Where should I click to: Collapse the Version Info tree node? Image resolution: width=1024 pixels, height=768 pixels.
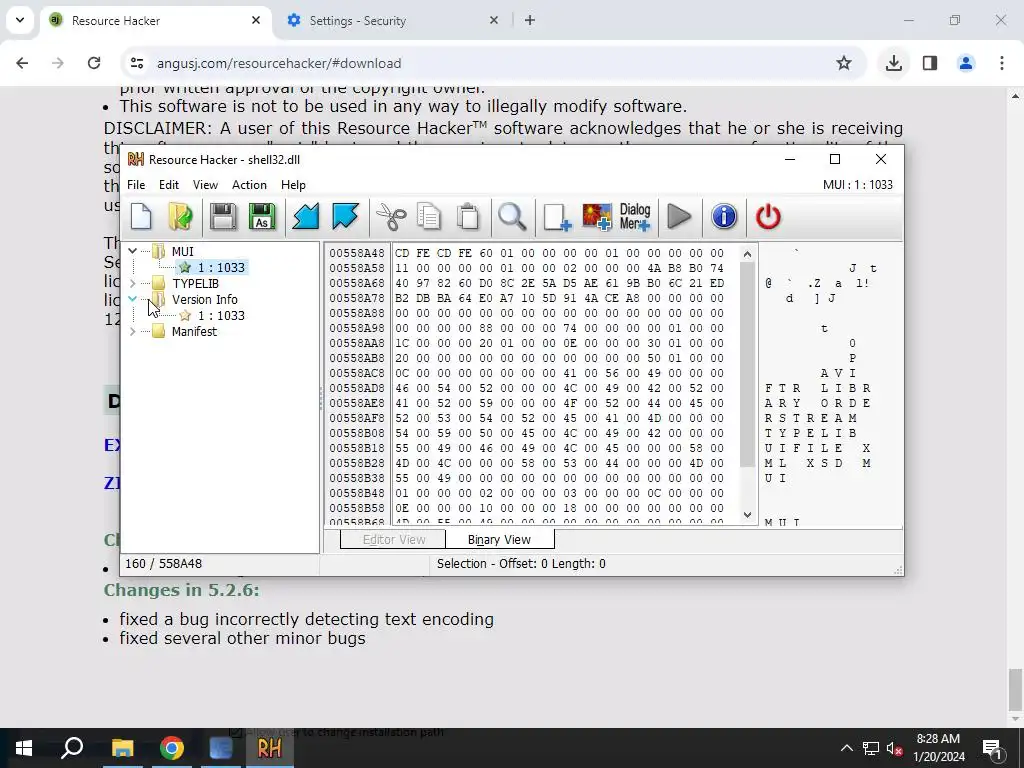133,299
